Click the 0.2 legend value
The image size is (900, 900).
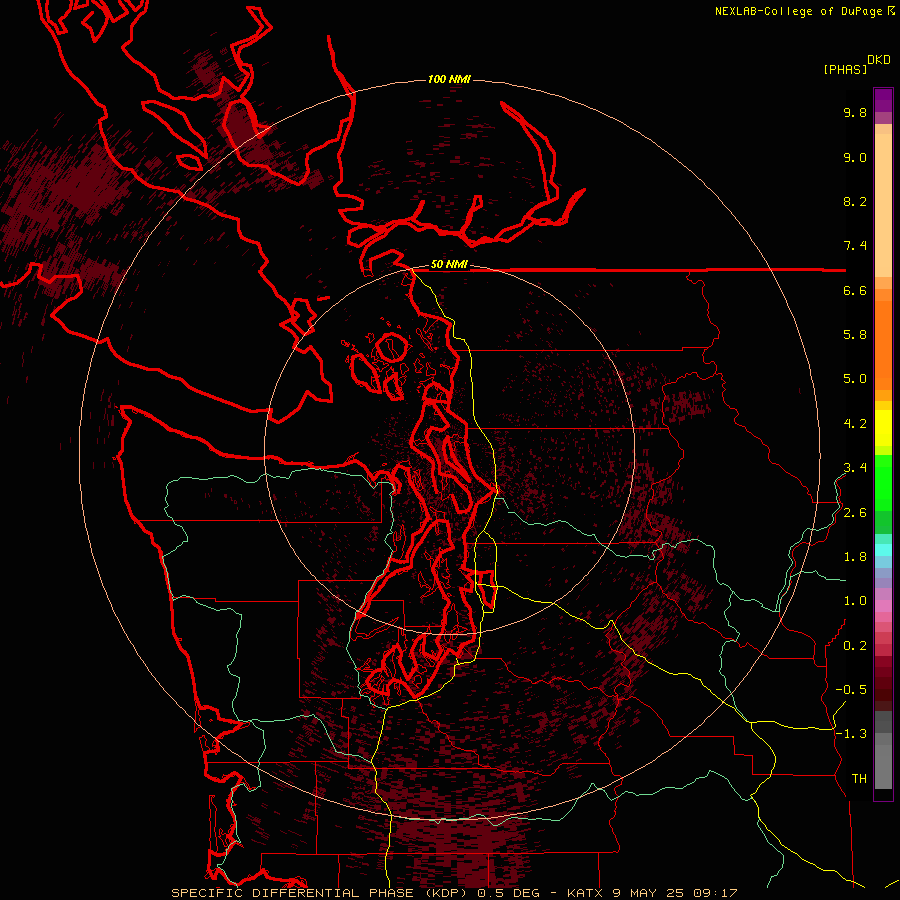click(855, 646)
